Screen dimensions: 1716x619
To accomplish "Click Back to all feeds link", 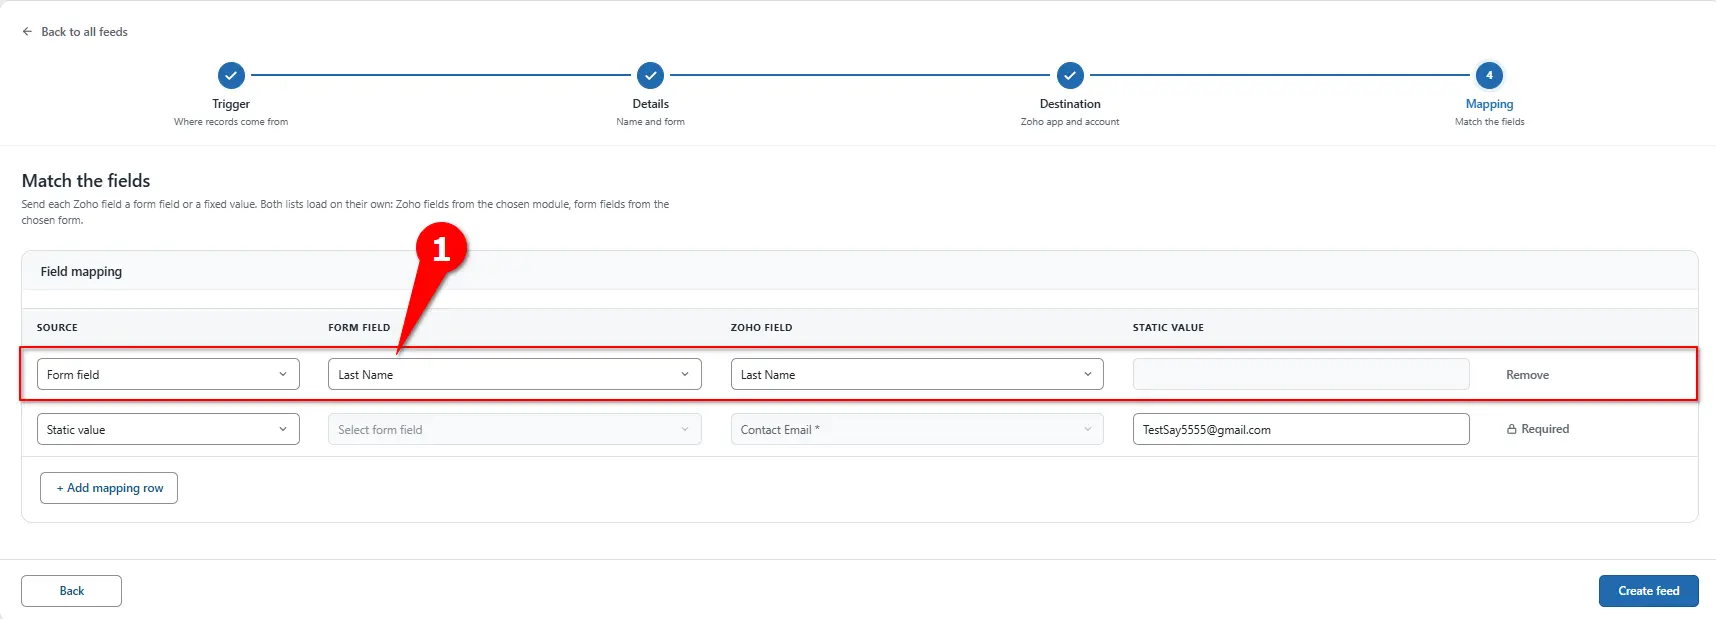I will point(84,32).
